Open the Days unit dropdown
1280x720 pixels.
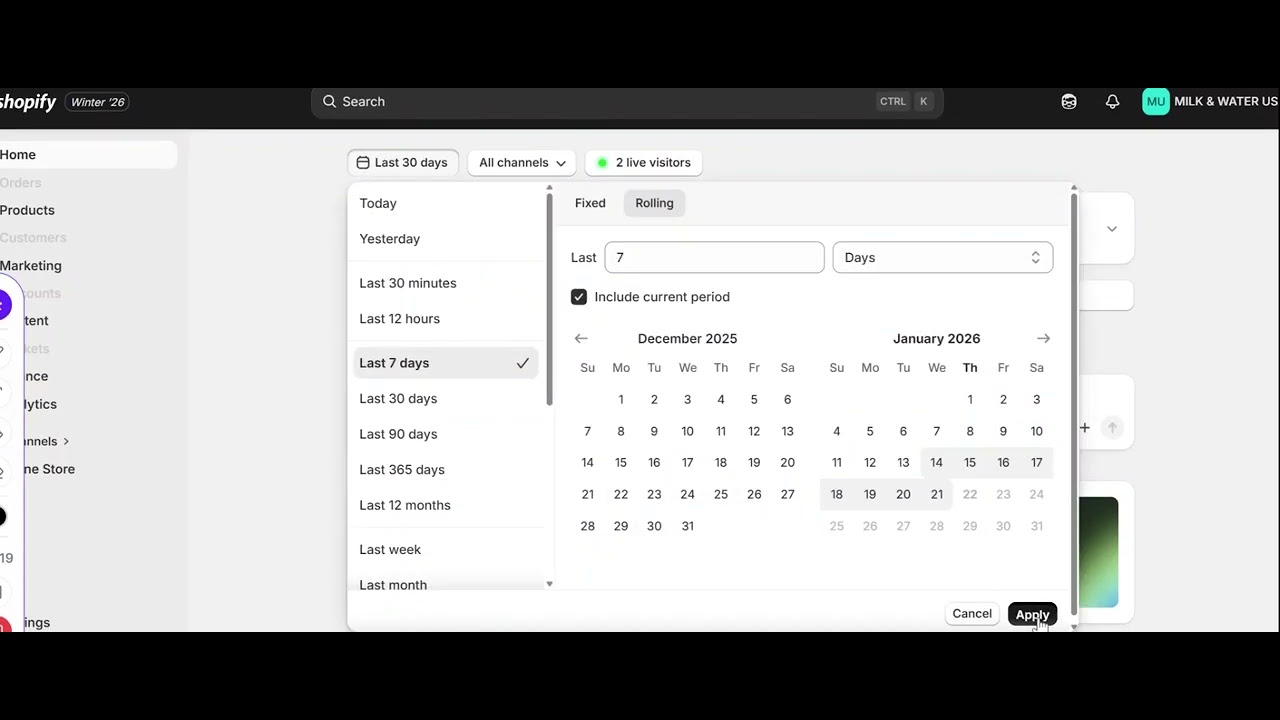[x=943, y=257]
